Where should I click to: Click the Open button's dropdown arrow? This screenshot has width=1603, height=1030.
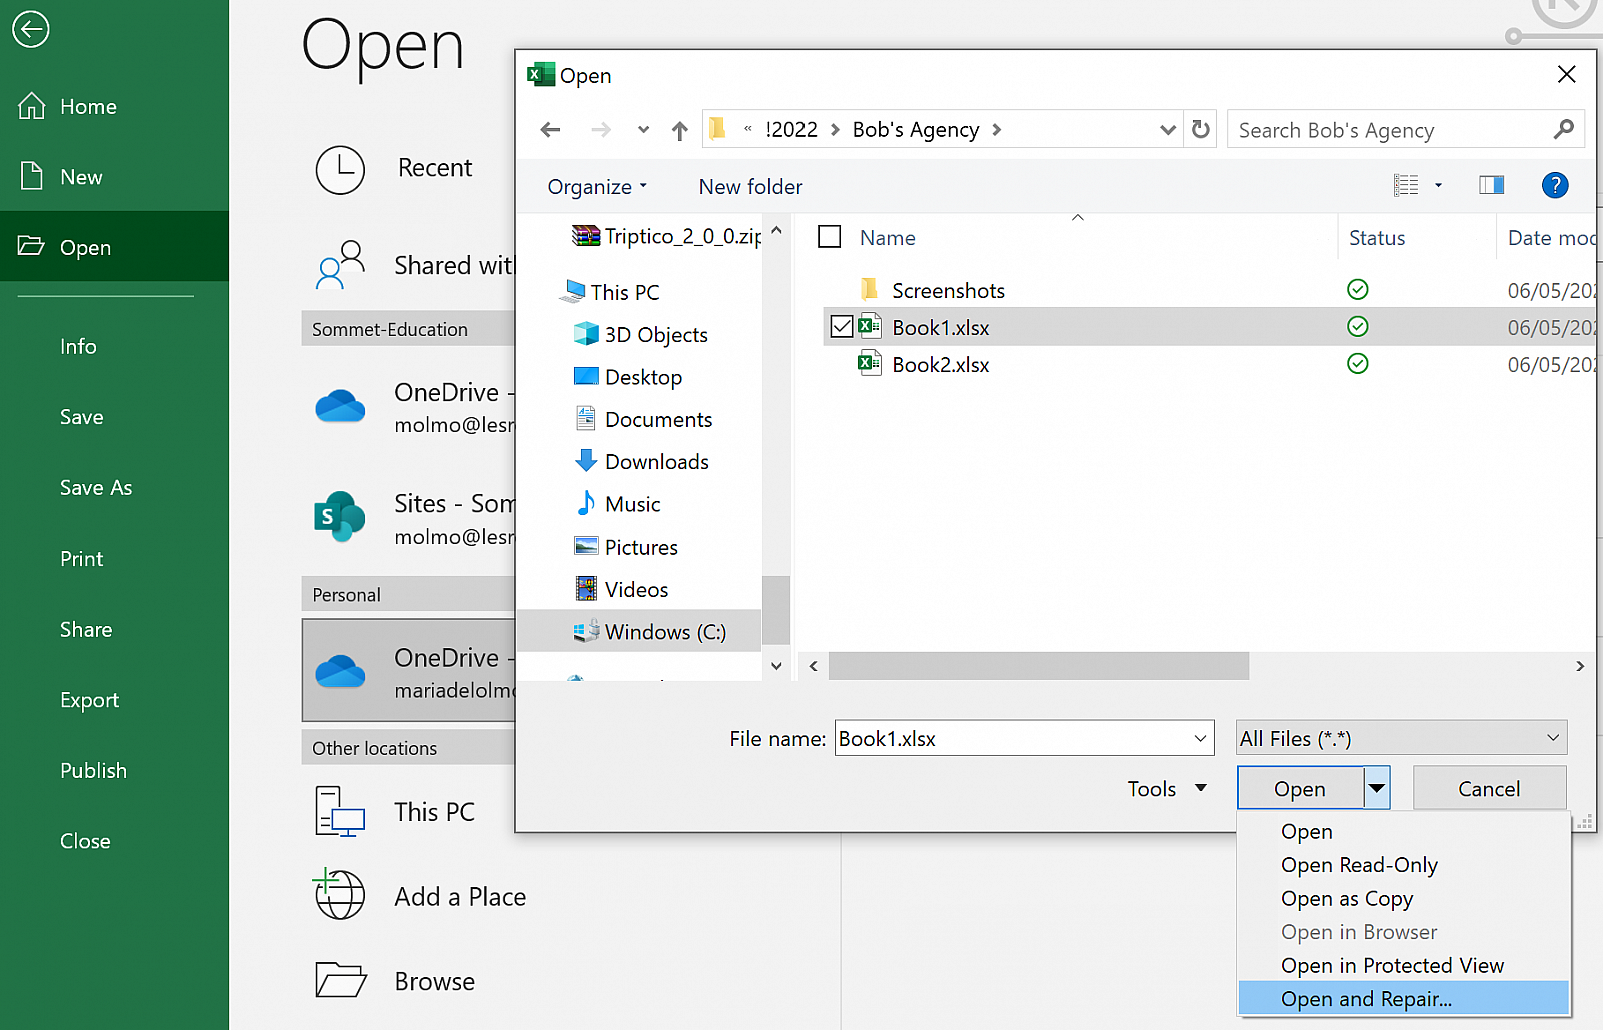1377,788
